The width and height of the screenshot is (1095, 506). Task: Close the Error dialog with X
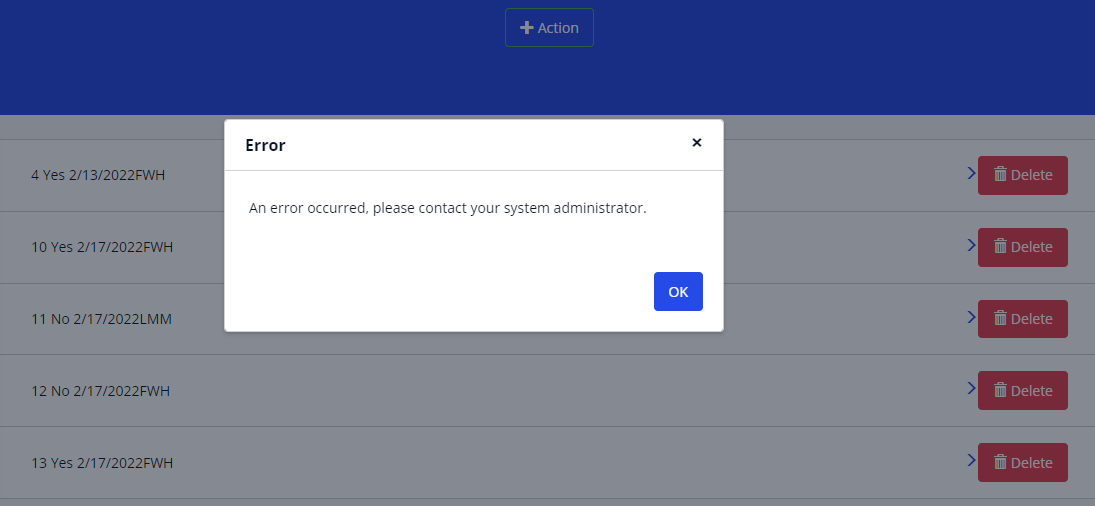697,143
